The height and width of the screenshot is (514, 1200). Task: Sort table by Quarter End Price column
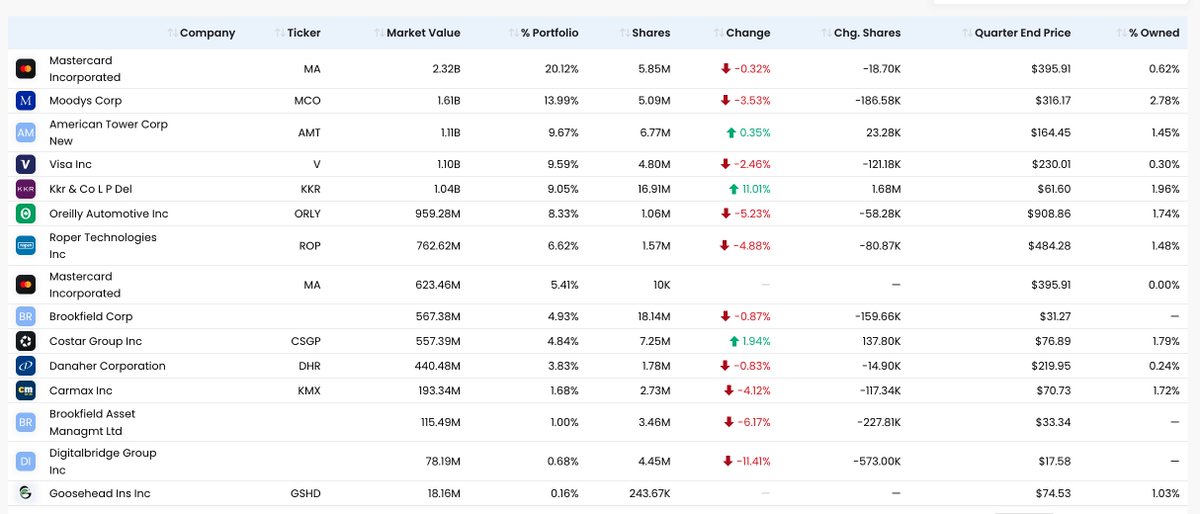pyautogui.click(x=1015, y=33)
